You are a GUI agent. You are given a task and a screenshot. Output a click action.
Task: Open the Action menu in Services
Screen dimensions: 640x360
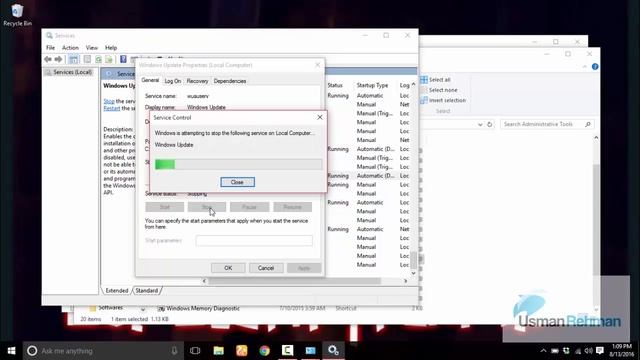(x=70, y=48)
